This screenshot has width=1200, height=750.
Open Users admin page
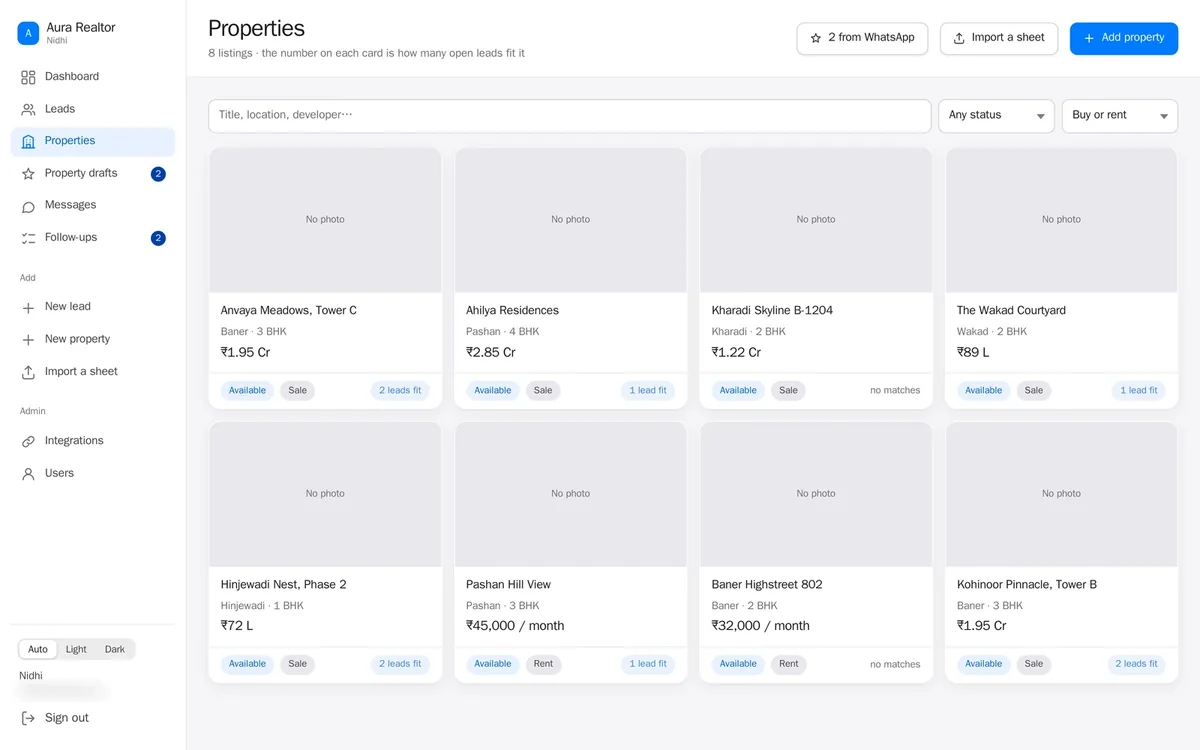(x=93, y=474)
